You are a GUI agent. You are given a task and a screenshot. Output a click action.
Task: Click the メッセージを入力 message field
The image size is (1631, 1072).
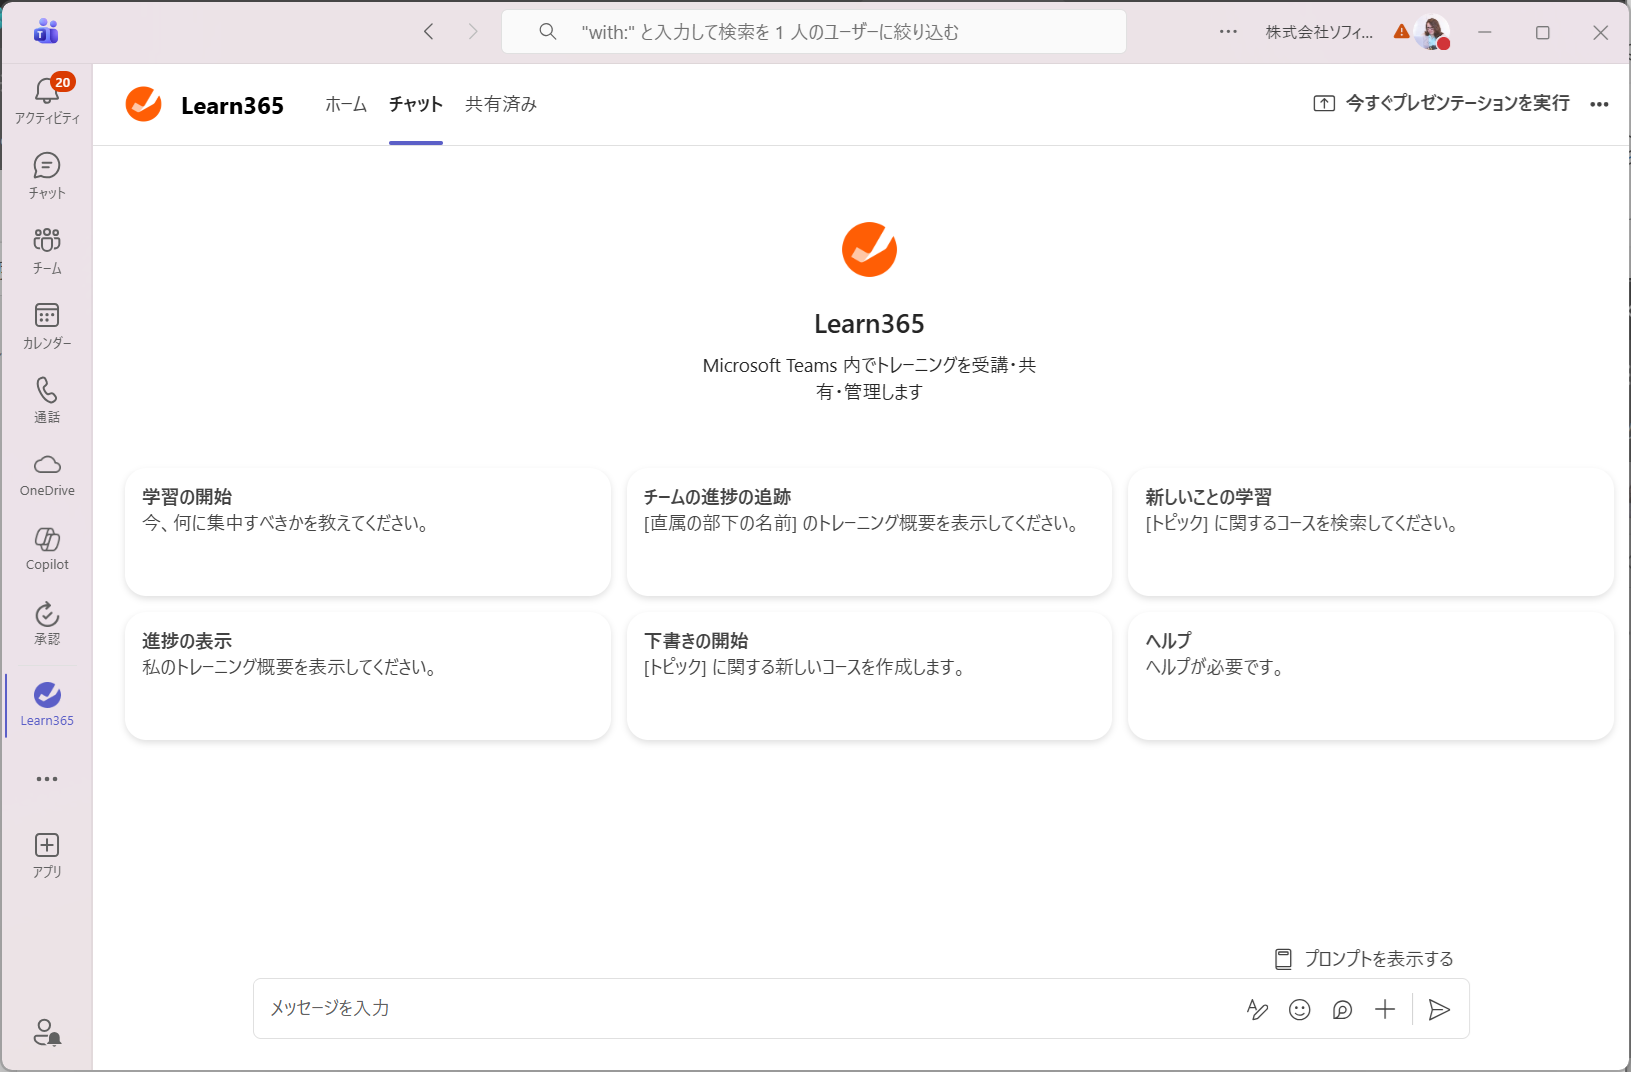pyautogui.click(x=740, y=1008)
